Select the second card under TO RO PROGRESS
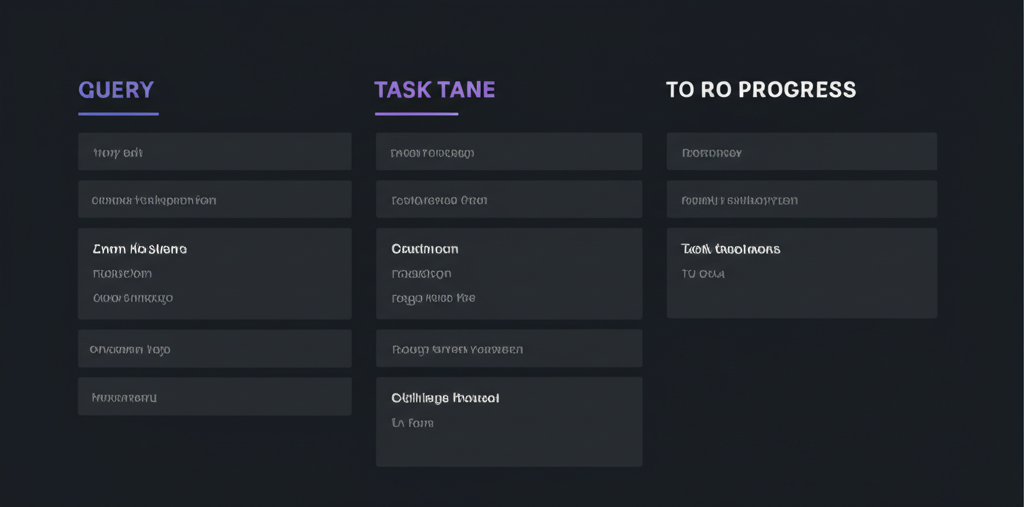This screenshot has height=507, width=1024. point(801,200)
